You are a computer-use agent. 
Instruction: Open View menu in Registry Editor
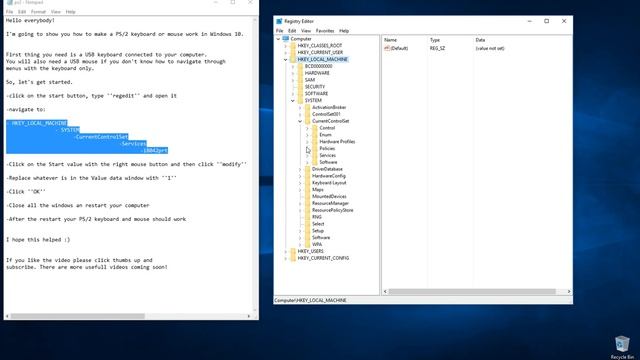306,31
